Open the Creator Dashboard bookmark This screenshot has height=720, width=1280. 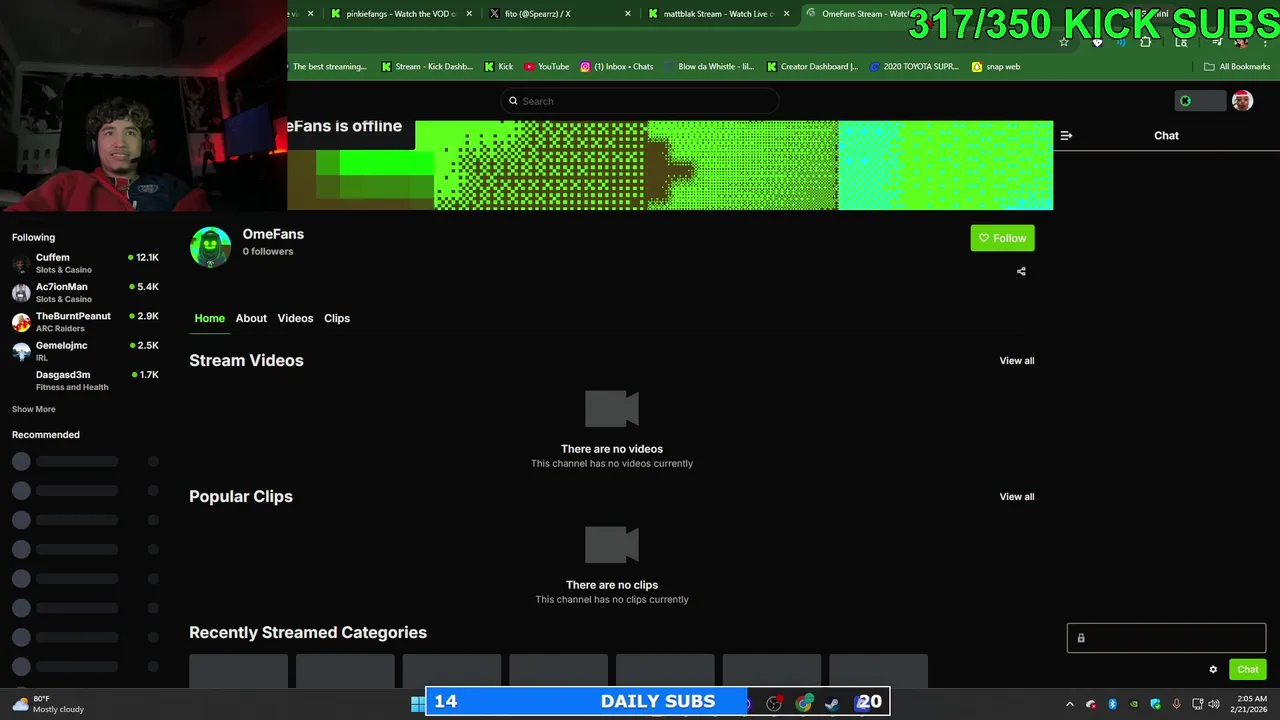coord(813,67)
